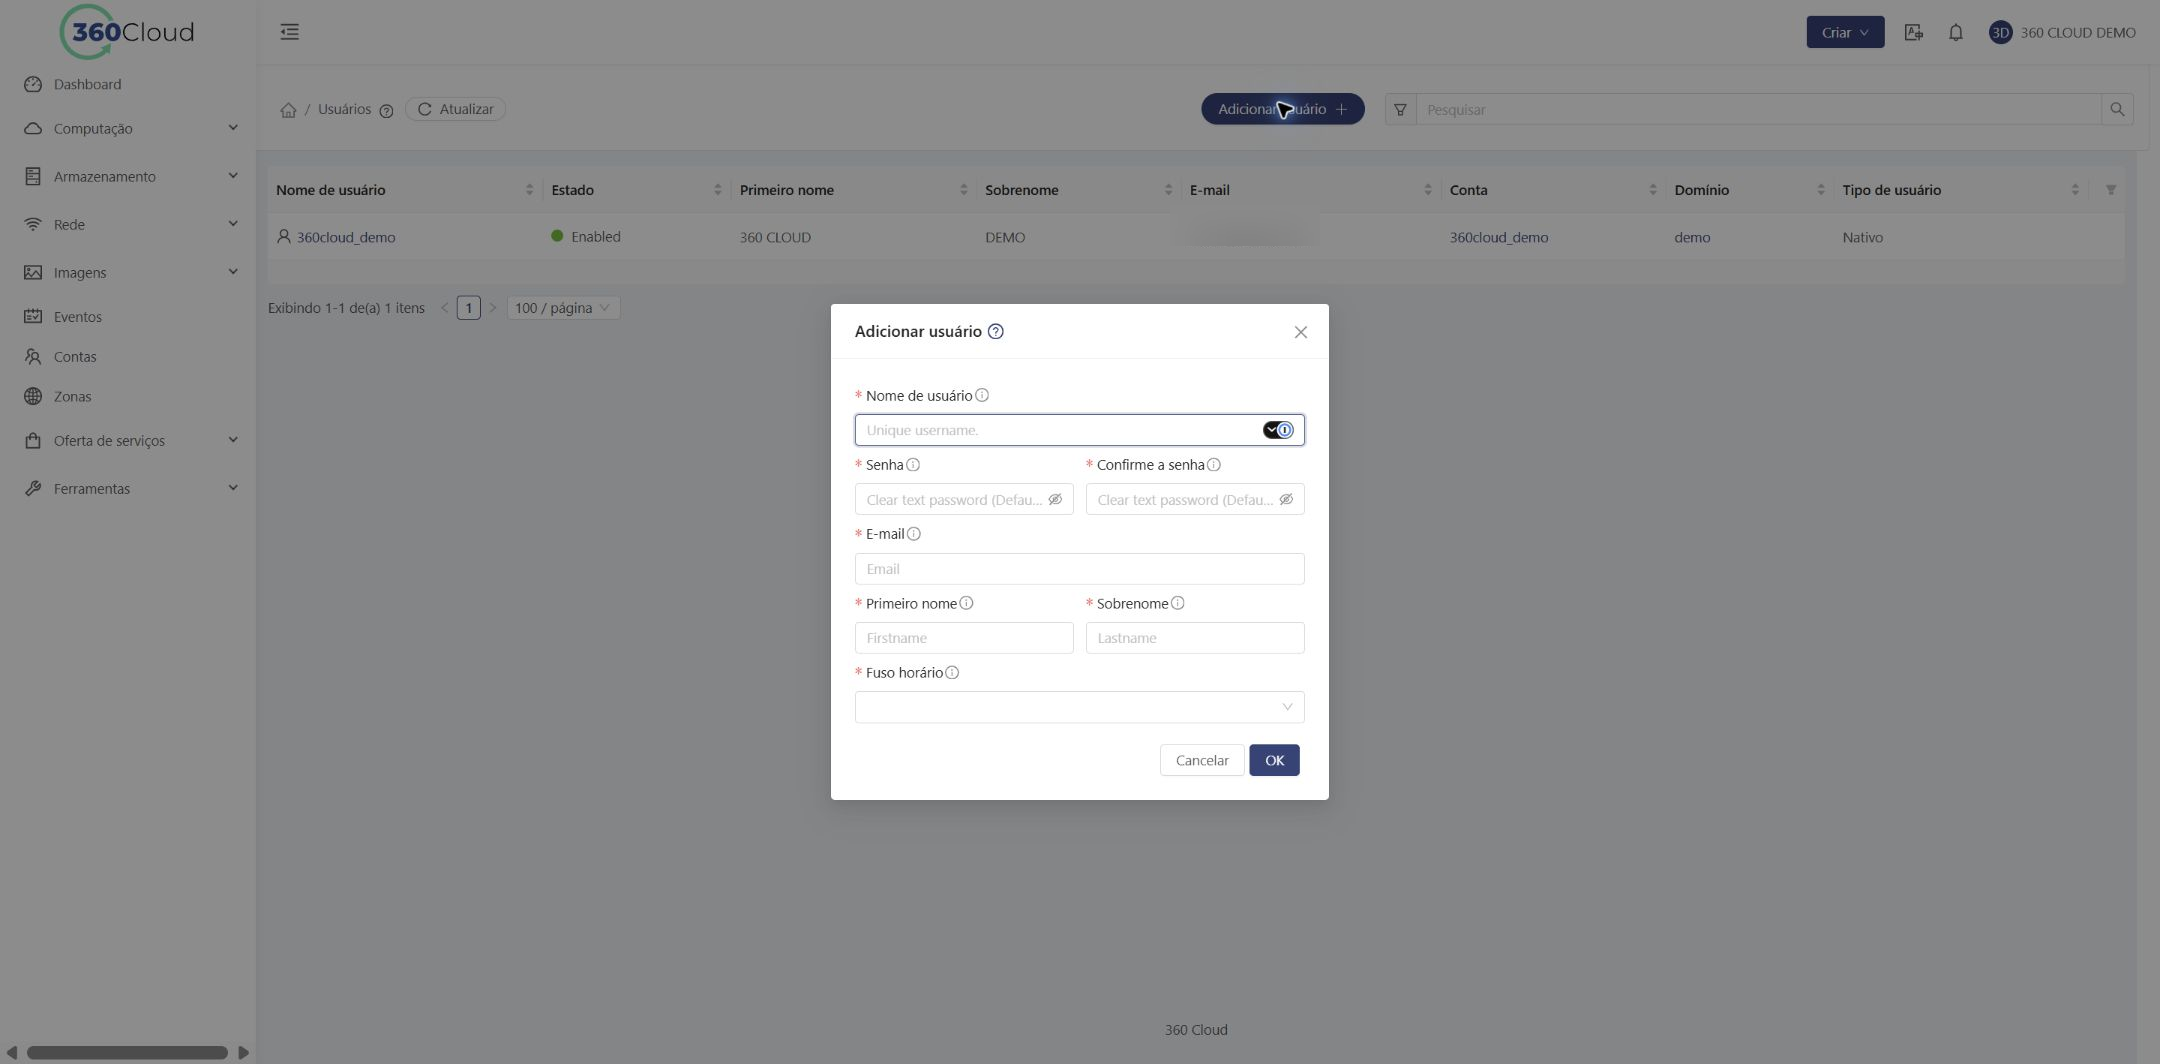2160x1064 pixels.
Task: Collapse the sidebar with the menu-fold icon
Action: [289, 32]
